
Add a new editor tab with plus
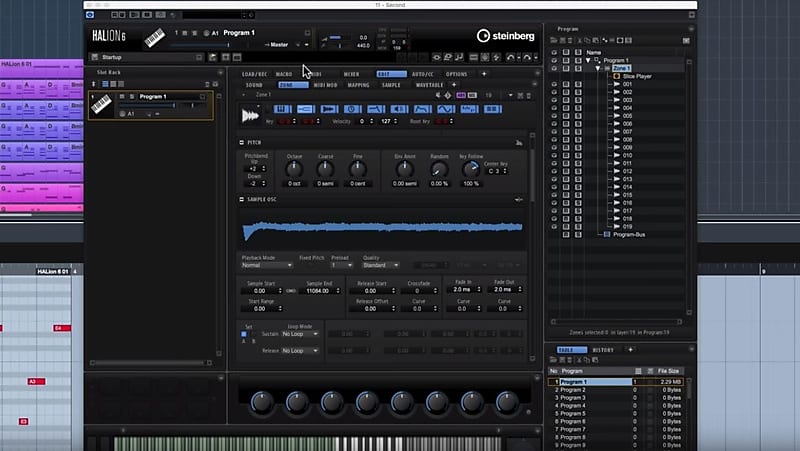tap(484, 74)
